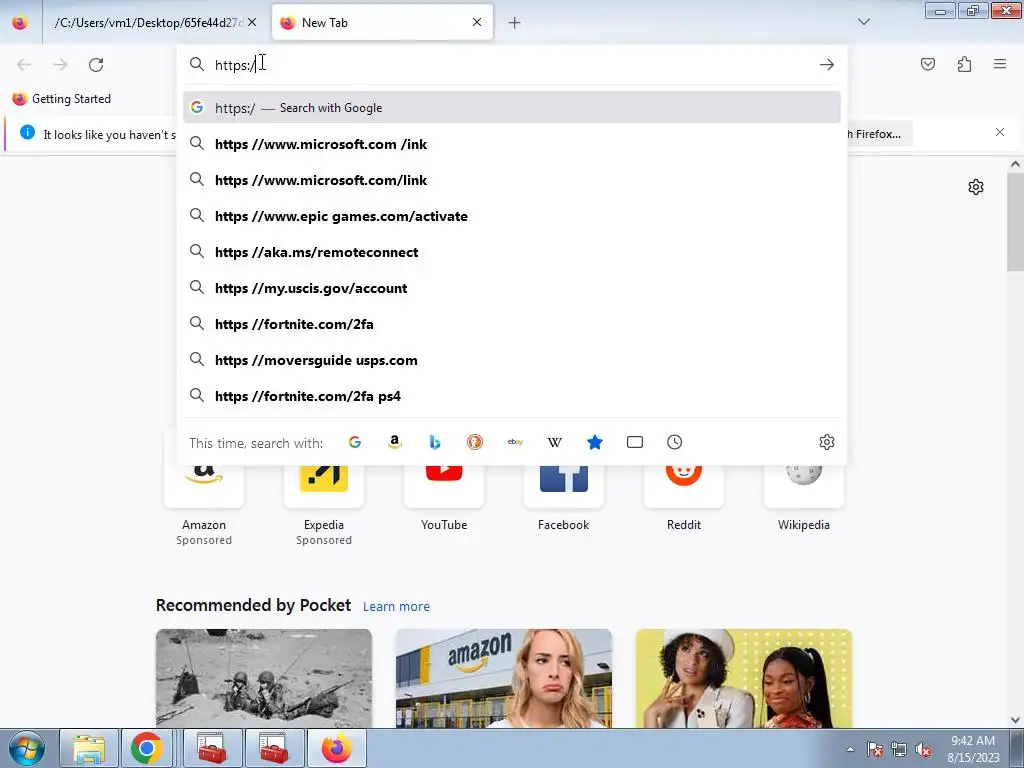Go forward to next page
Image resolution: width=1024 pixels, height=768 pixels.
point(60,65)
